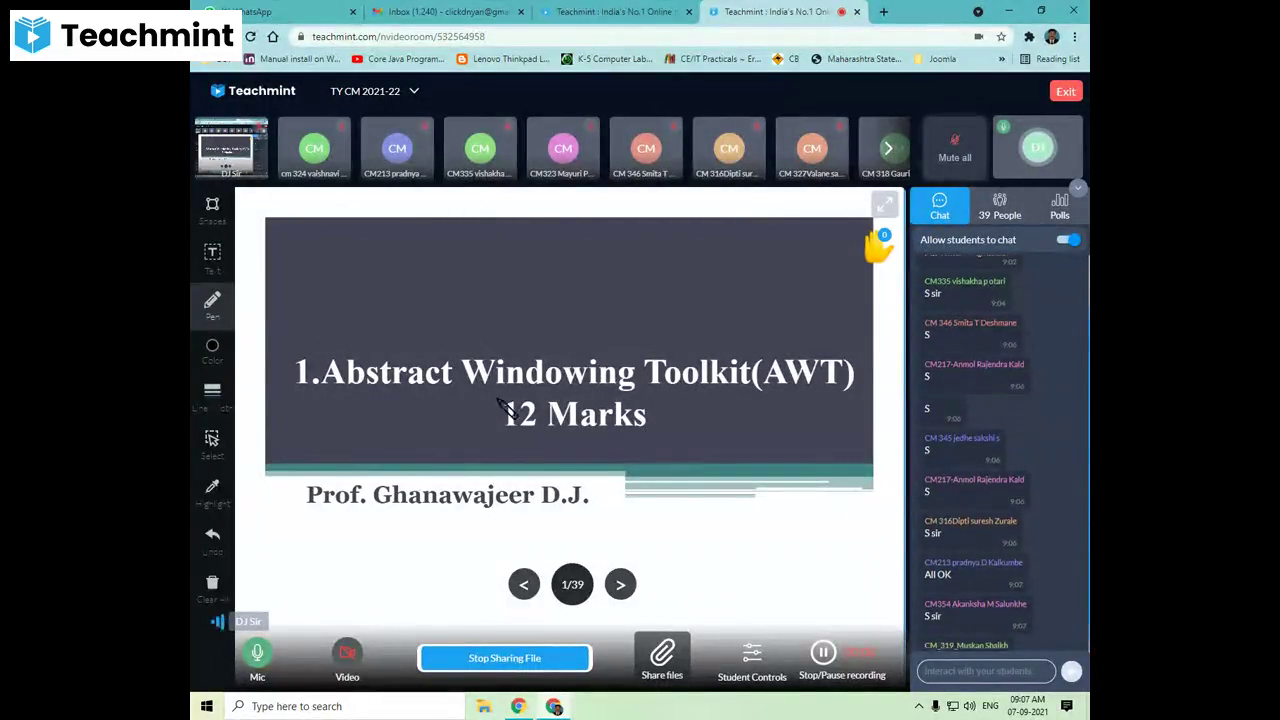Select CM335 vishakha participant avatar
The height and width of the screenshot is (720, 1280).
tap(480, 148)
